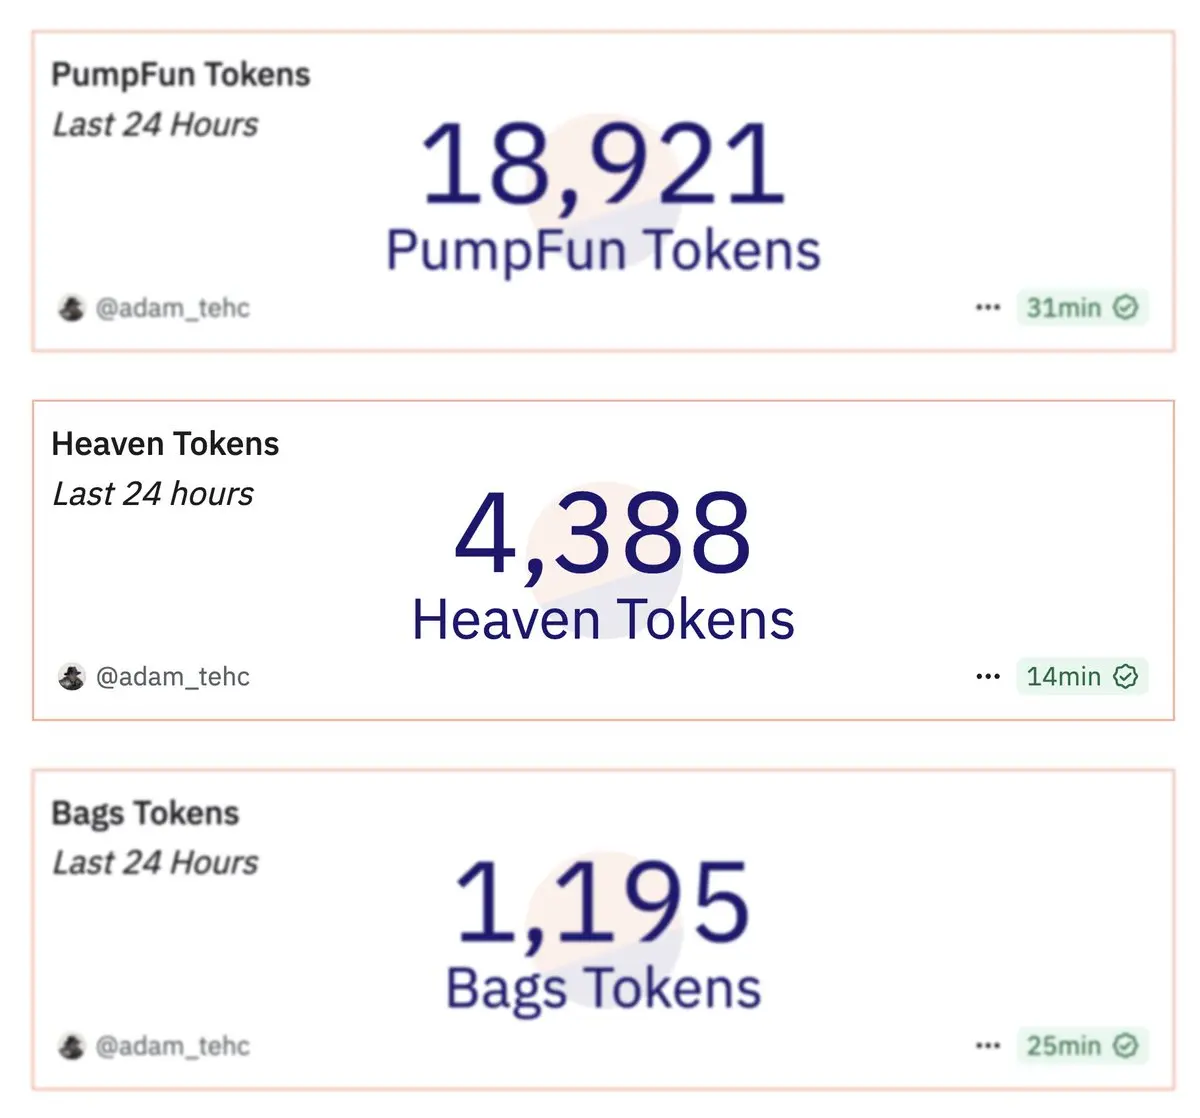
Task: Select the 18,921 PumpFun counter value
Action: point(603,165)
